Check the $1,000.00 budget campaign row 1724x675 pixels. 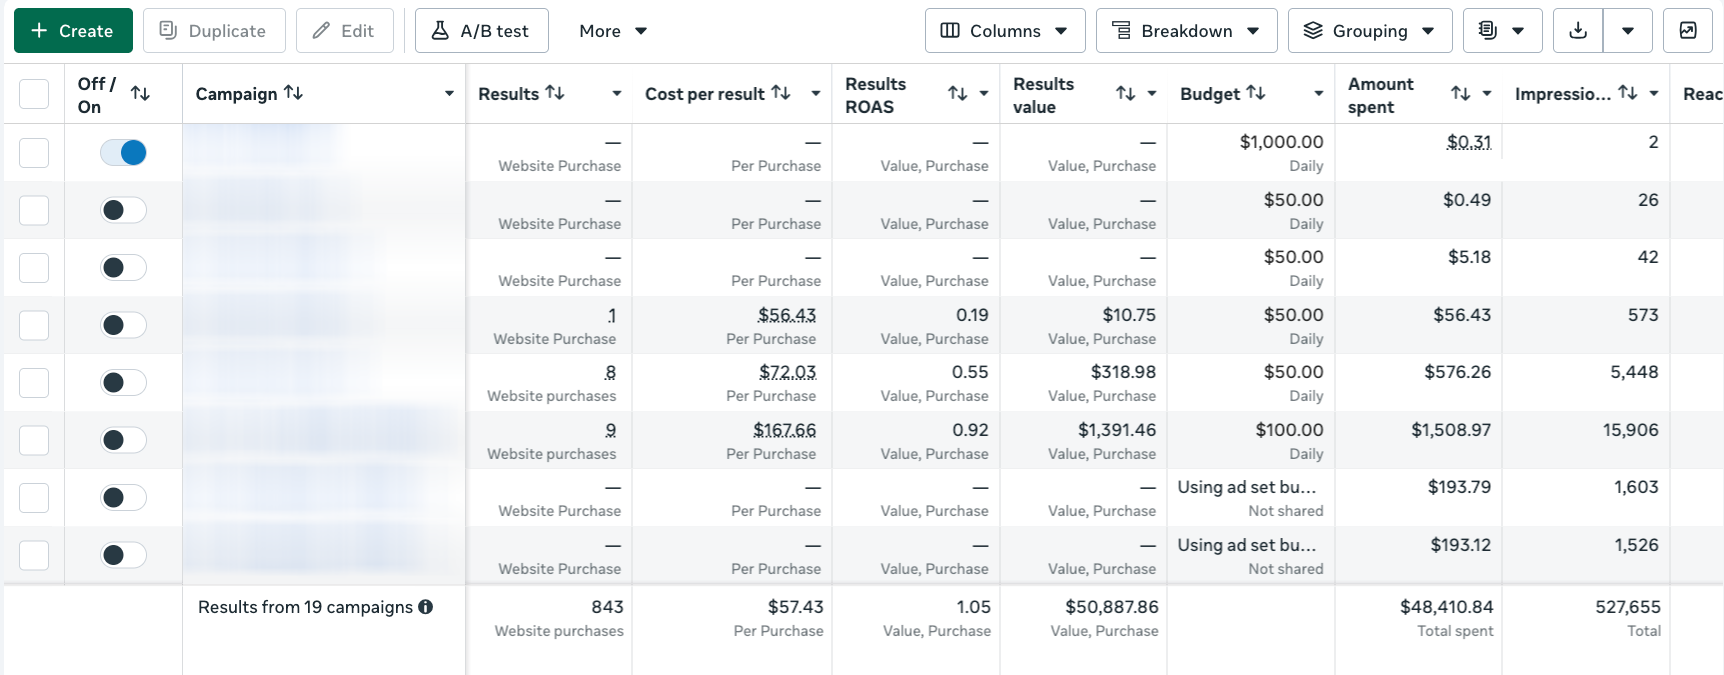(x=34, y=153)
